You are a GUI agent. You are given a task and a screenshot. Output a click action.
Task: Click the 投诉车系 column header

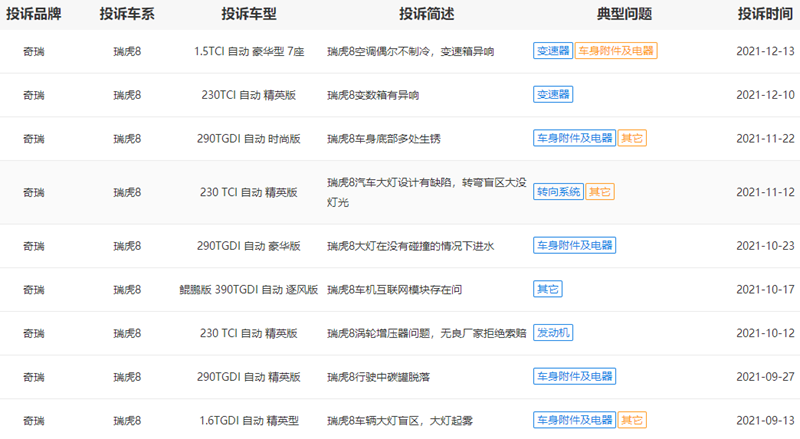point(127,14)
